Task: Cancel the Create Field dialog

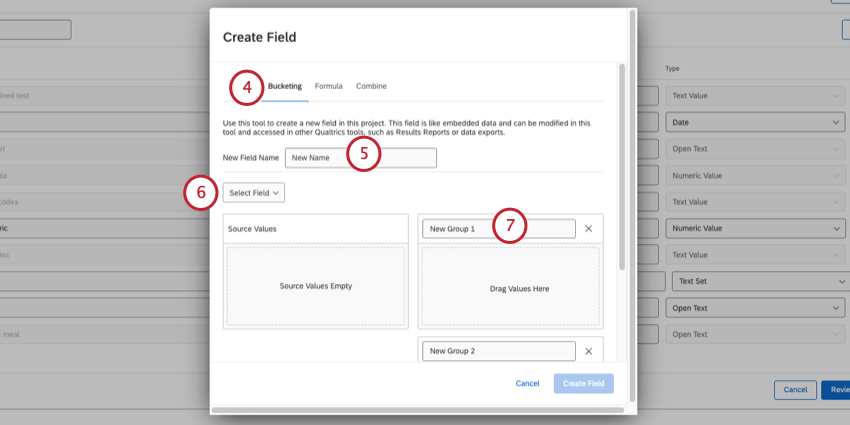Action: [527, 384]
